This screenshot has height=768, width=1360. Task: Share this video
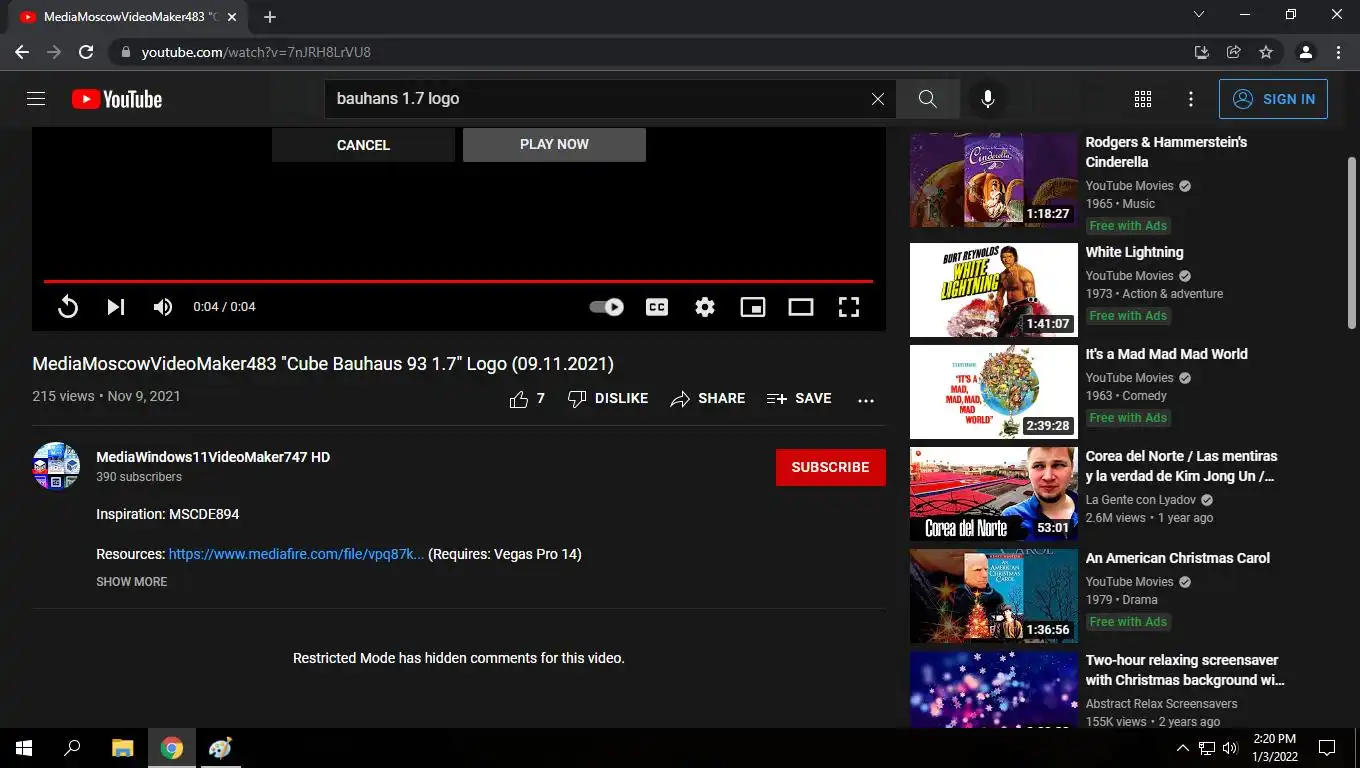pyautogui.click(x=708, y=399)
